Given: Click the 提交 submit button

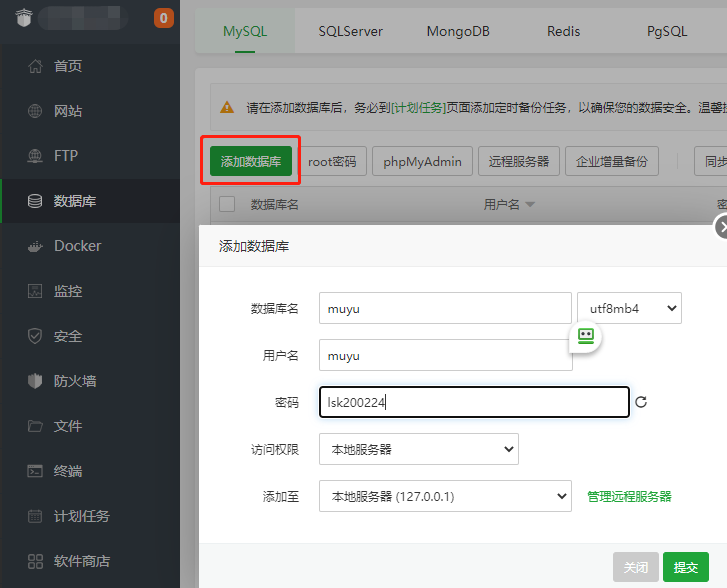Looking at the screenshot, I should pyautogui.click(x=686, y=567).
